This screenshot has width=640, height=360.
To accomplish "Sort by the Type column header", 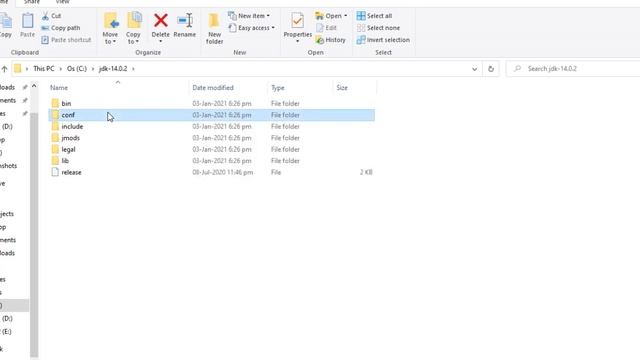I will [x=278, y=88].
